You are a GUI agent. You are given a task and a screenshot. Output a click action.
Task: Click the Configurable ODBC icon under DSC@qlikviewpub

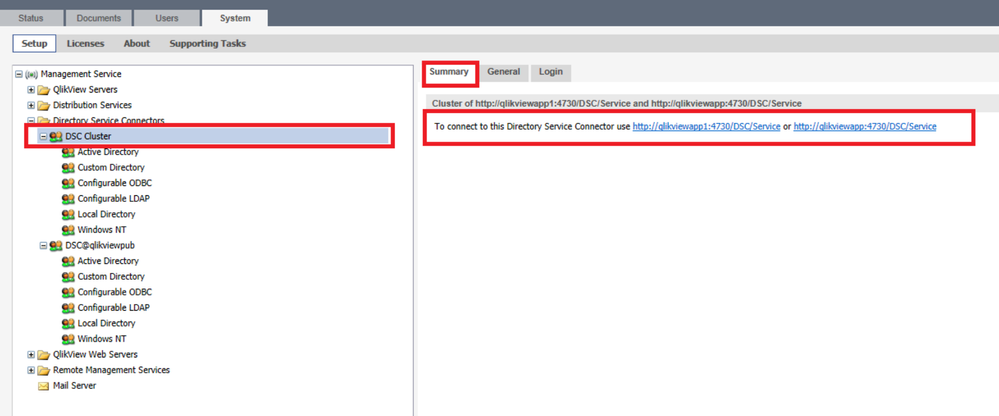(68, 292)
